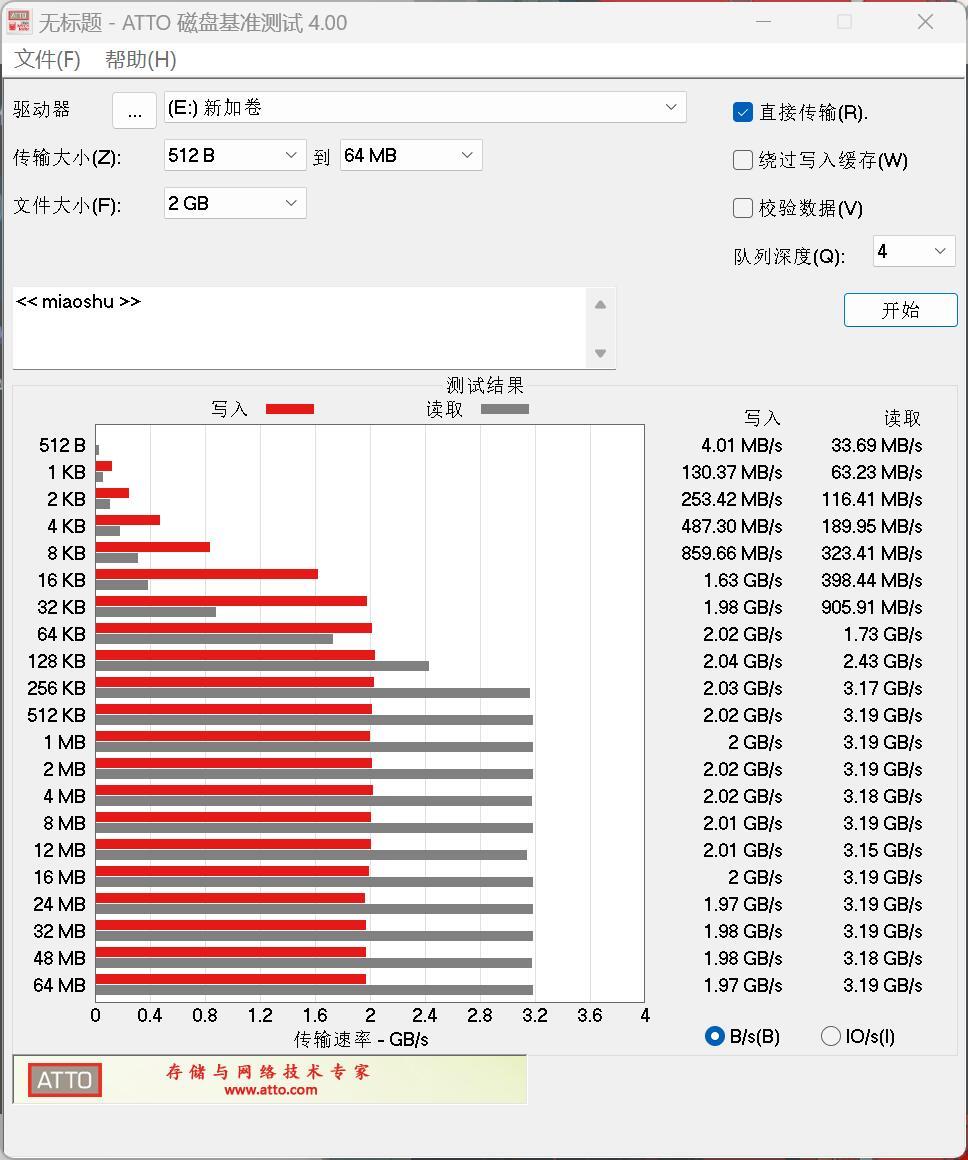Click the 130.37 MB/s write value
This screenshot has width=968, height=1160.
tap(732, 472)
